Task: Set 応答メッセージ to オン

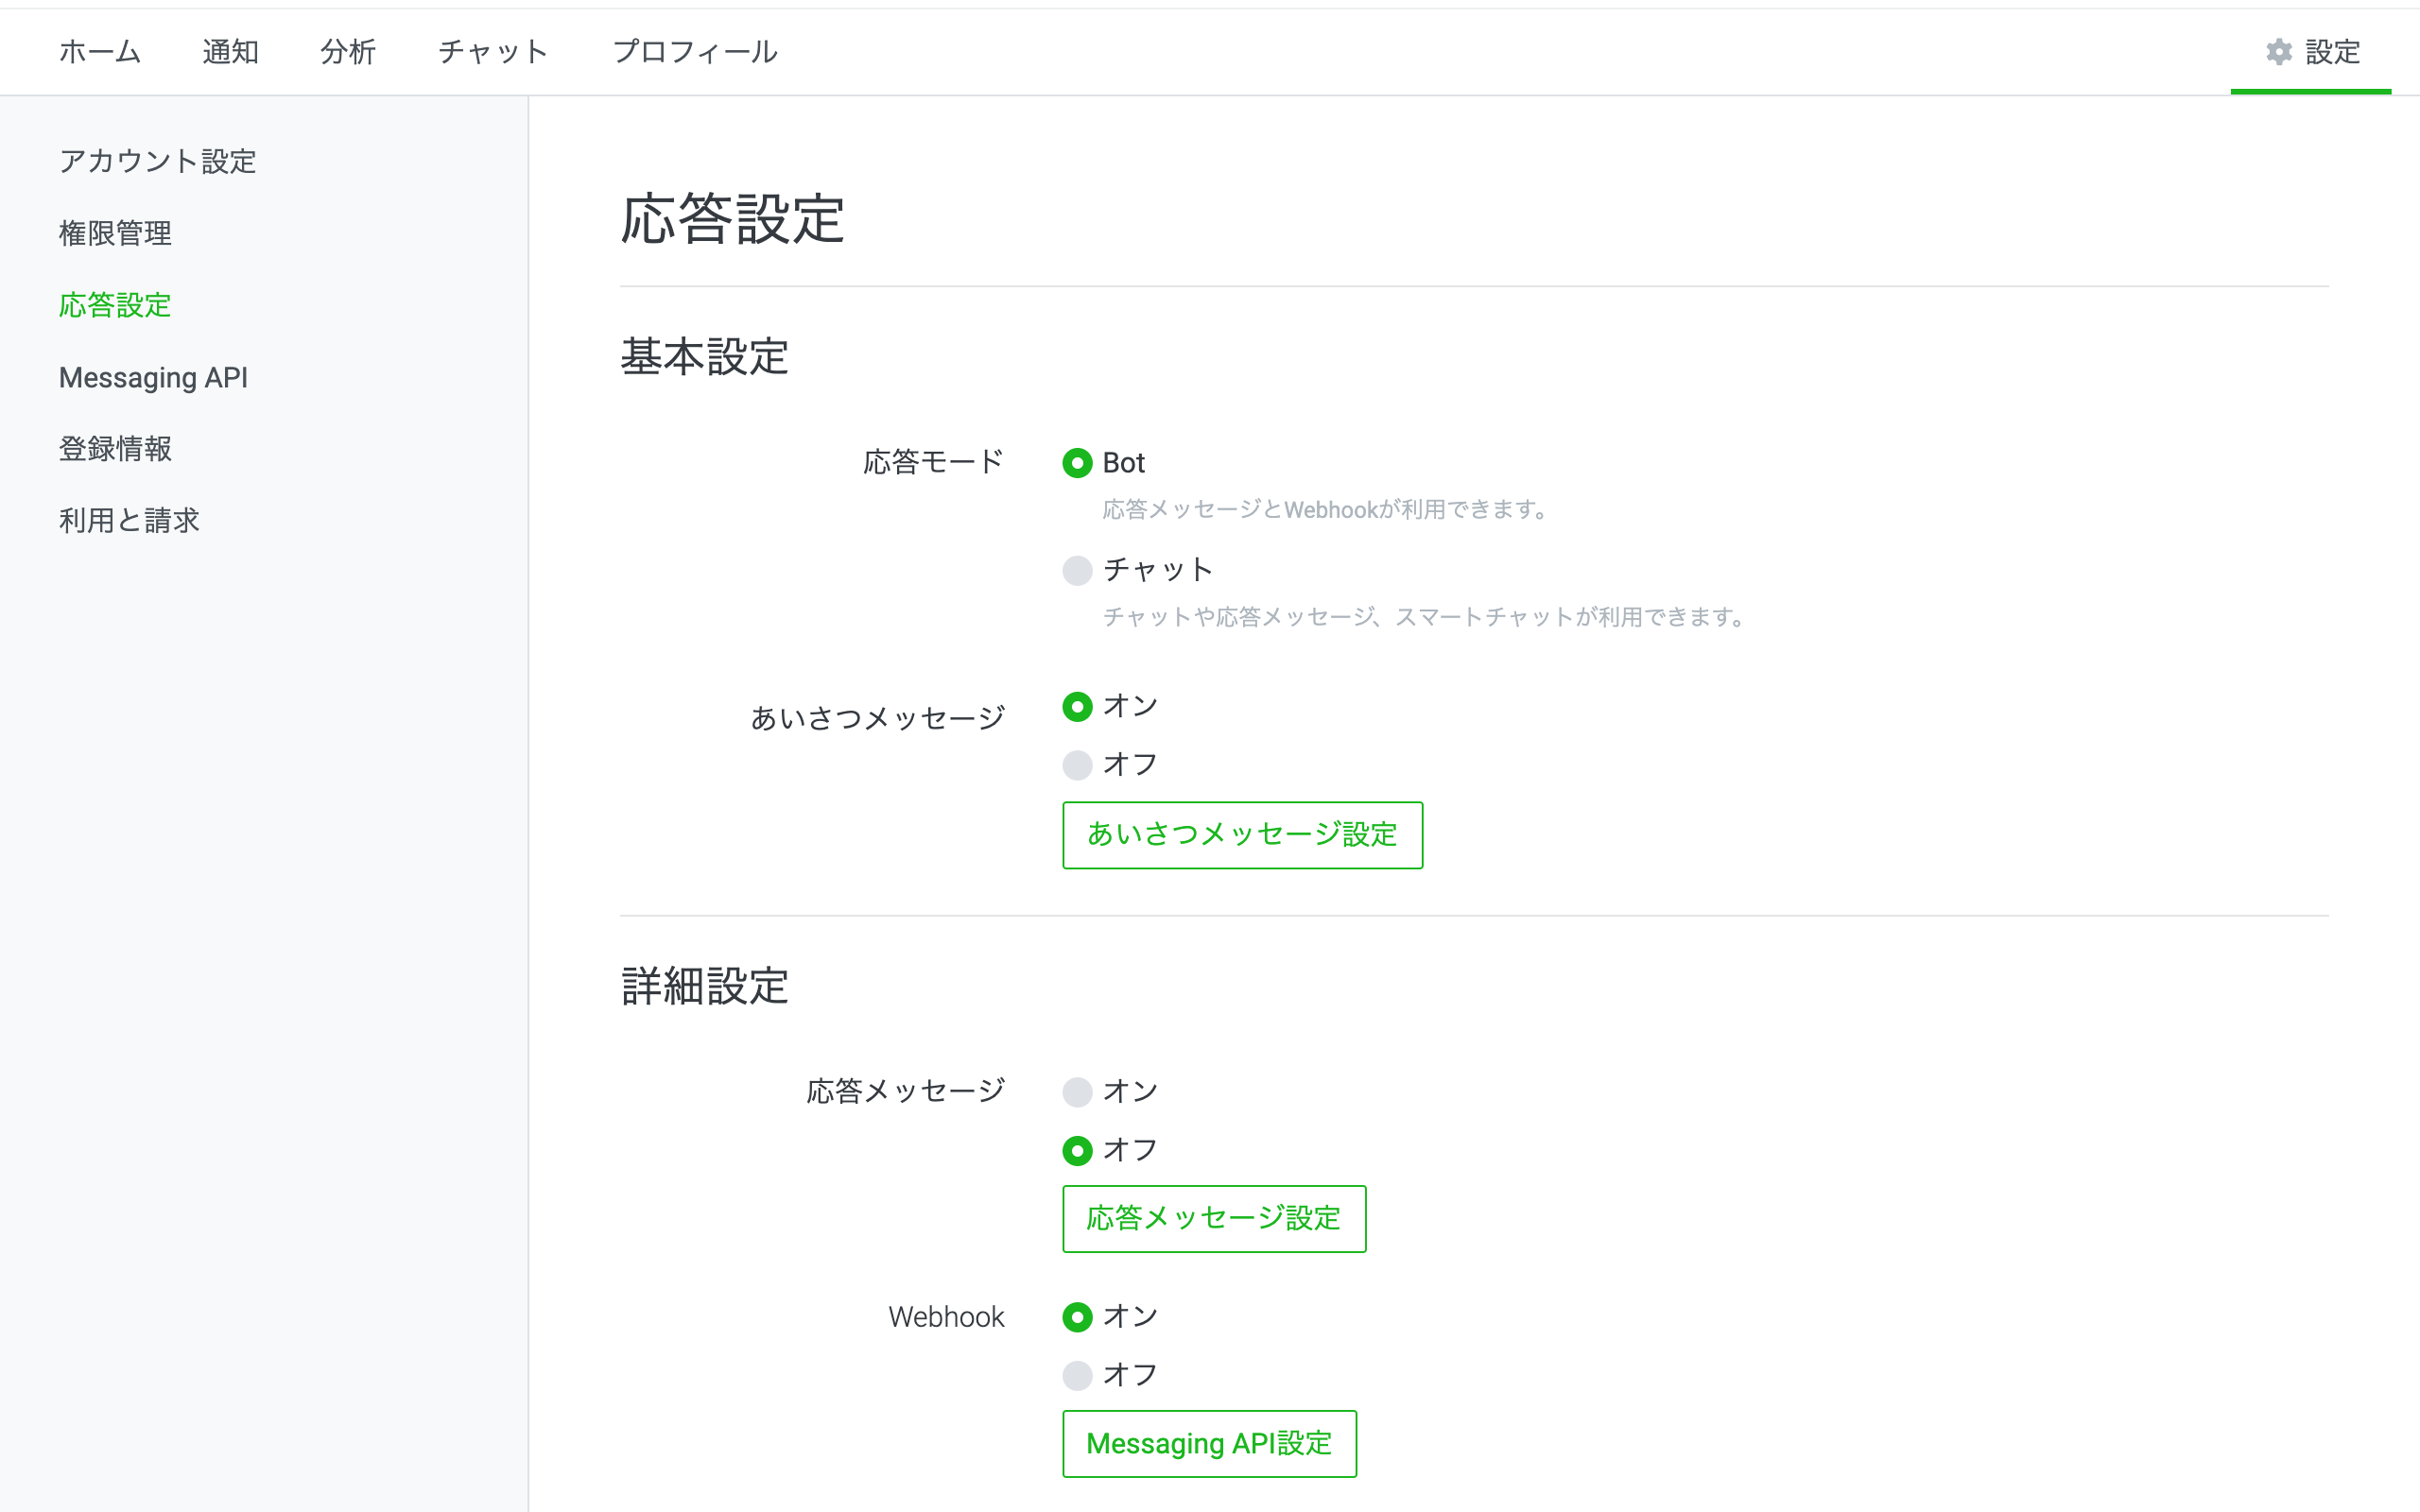Action: pos(1077,1092)
